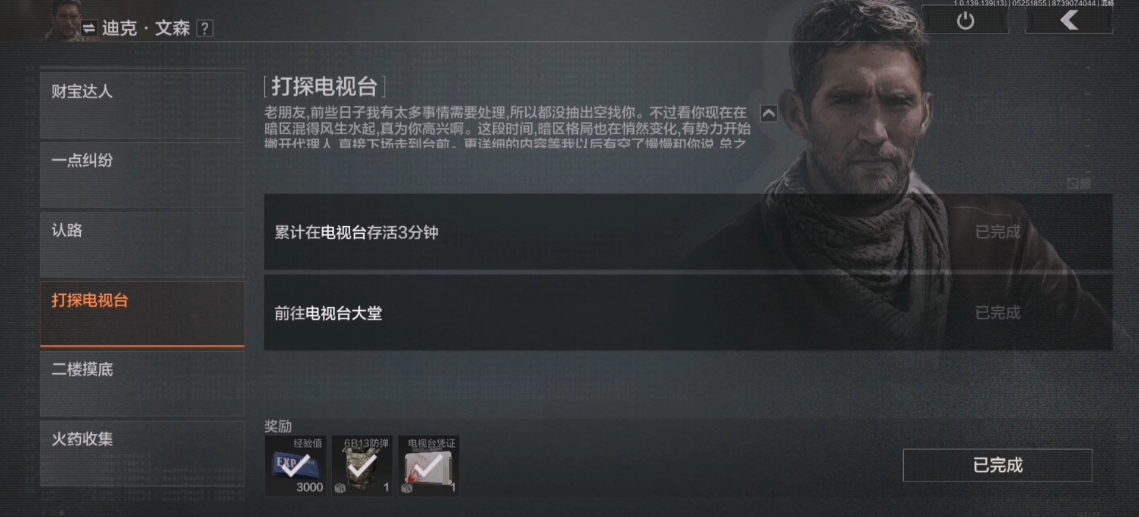1139x517 pixels.
Task: Collapse the mission description with chevron
Action: [769, 113]
